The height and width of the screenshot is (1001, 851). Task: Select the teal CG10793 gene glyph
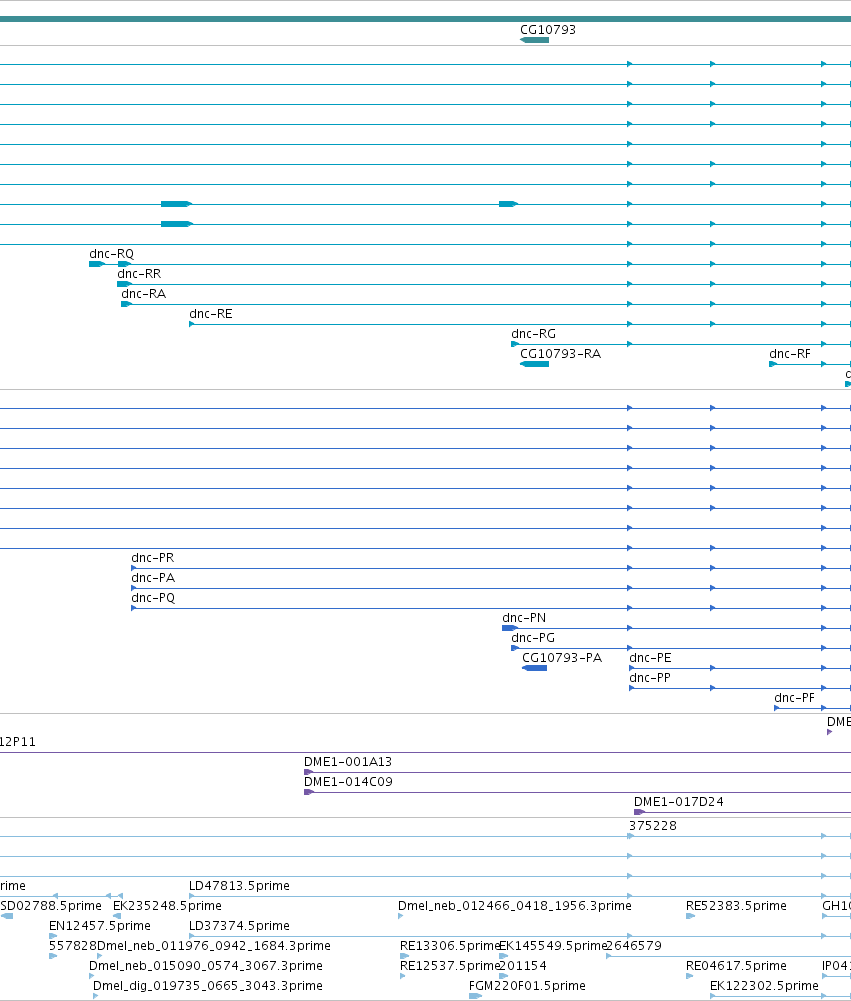534,40
